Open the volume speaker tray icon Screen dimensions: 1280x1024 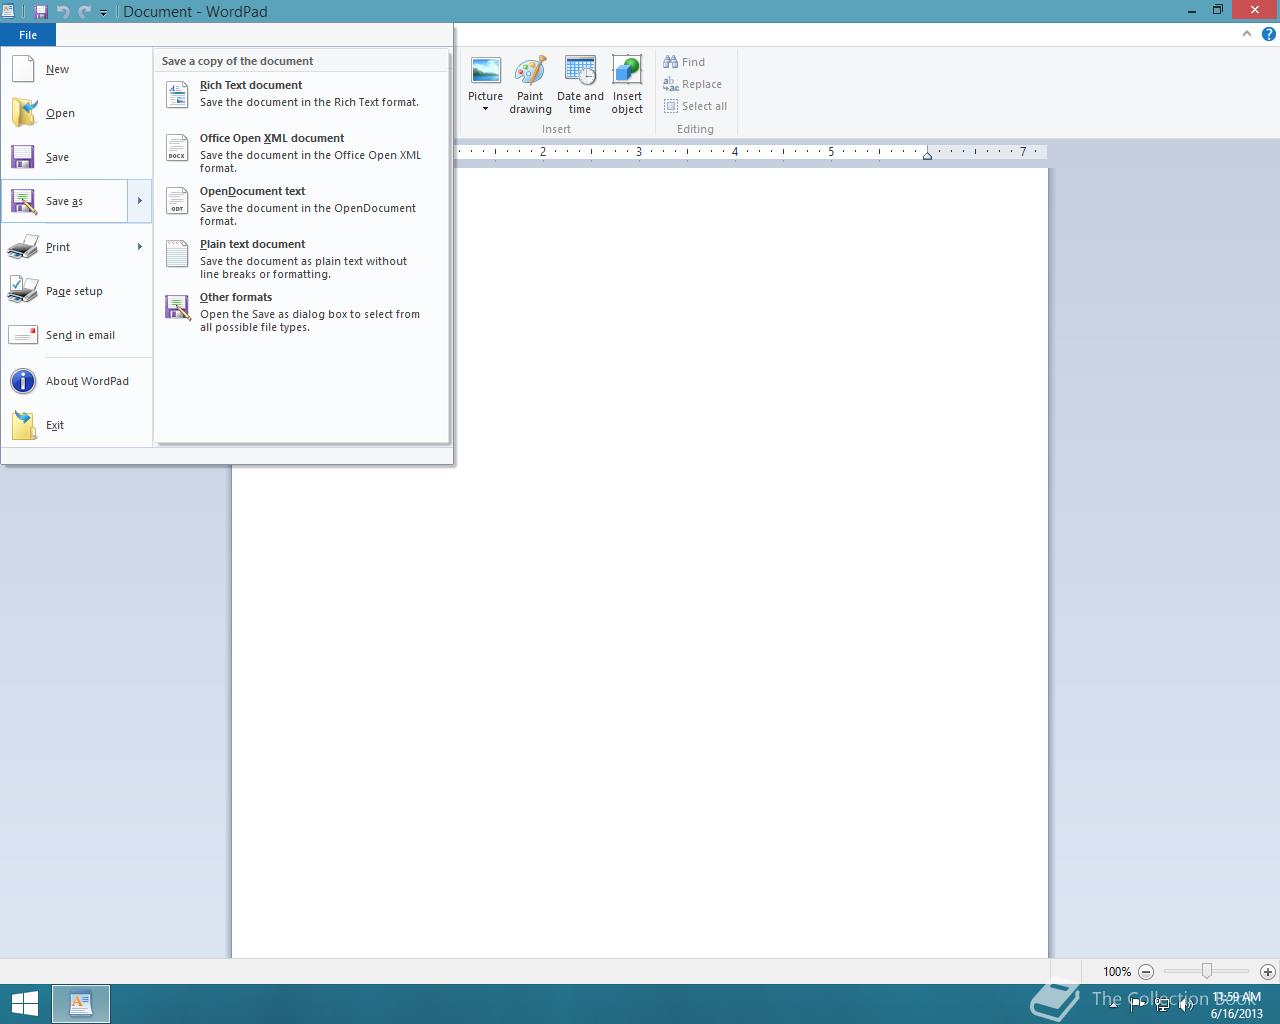1186,1004
